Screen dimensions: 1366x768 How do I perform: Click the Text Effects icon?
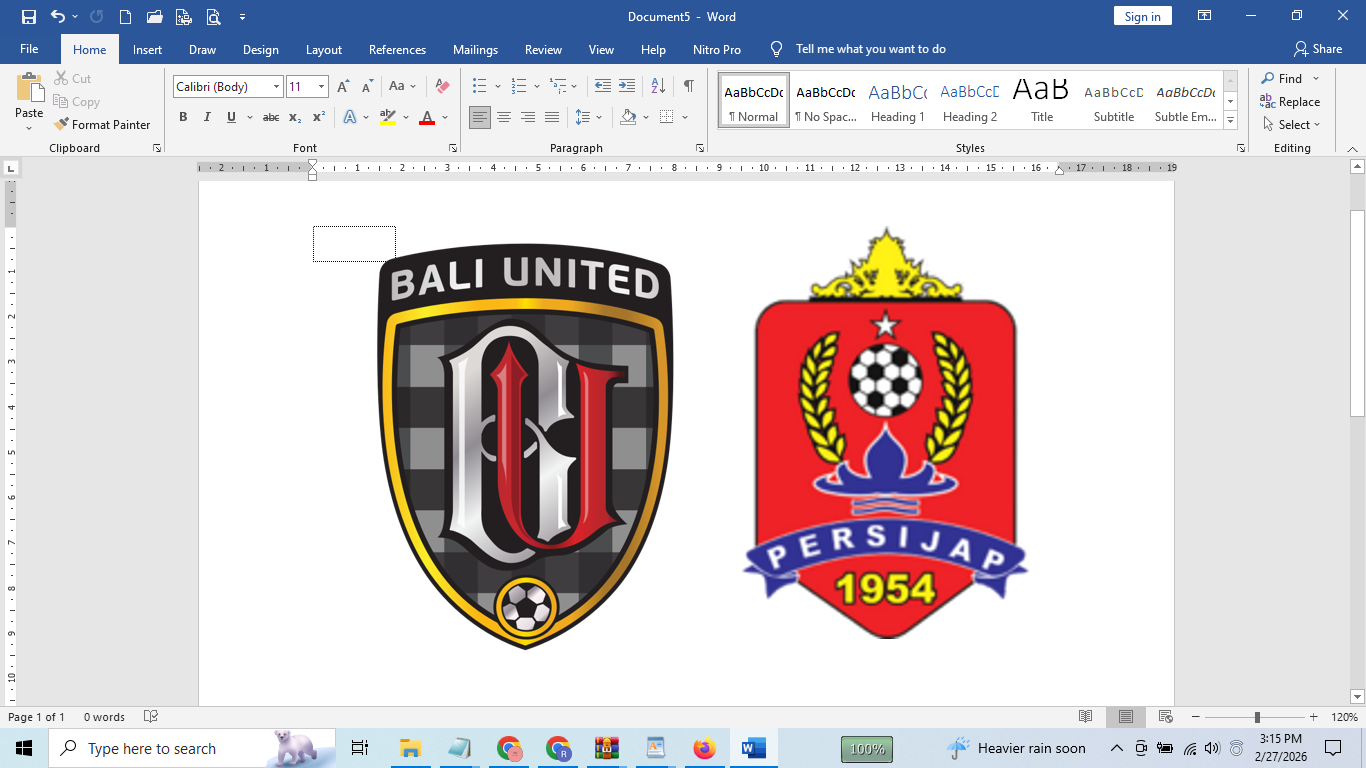350,117
